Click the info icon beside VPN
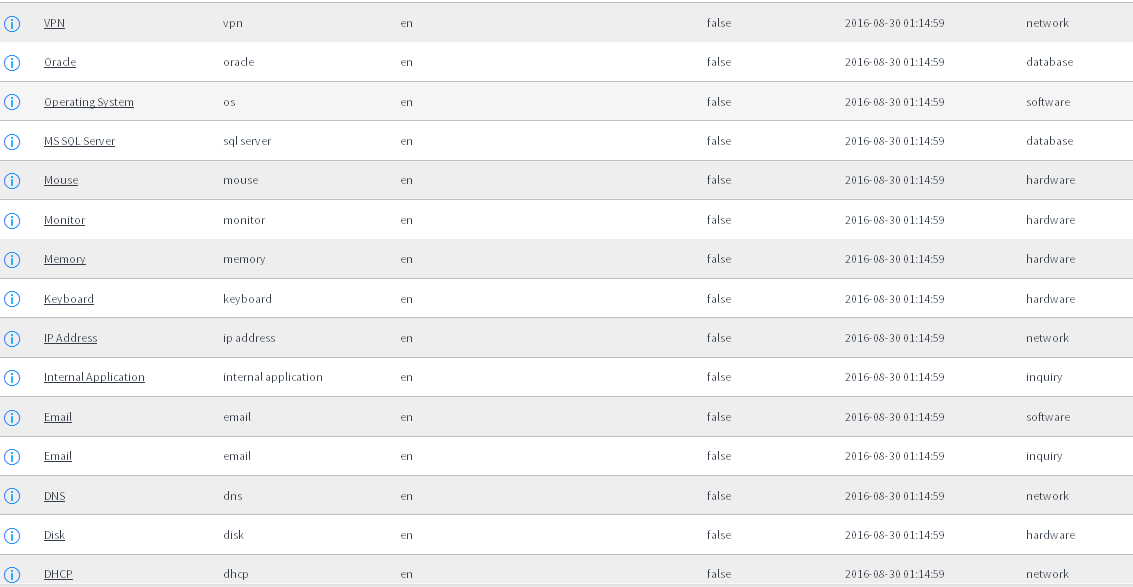Image resolution: width=1133 pixels, height=587 pixels. coord(12,23)
